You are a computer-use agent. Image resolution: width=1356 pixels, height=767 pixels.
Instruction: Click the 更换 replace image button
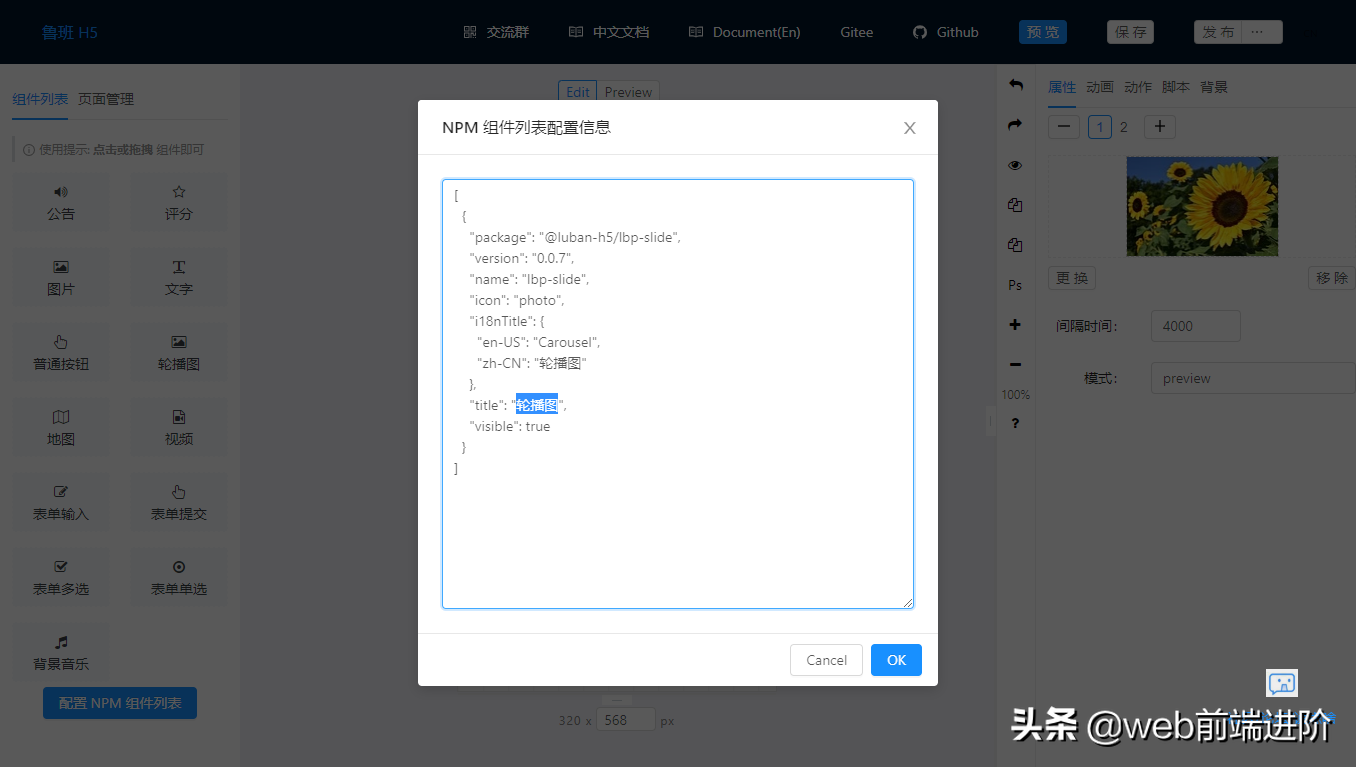click(1073, 278)
